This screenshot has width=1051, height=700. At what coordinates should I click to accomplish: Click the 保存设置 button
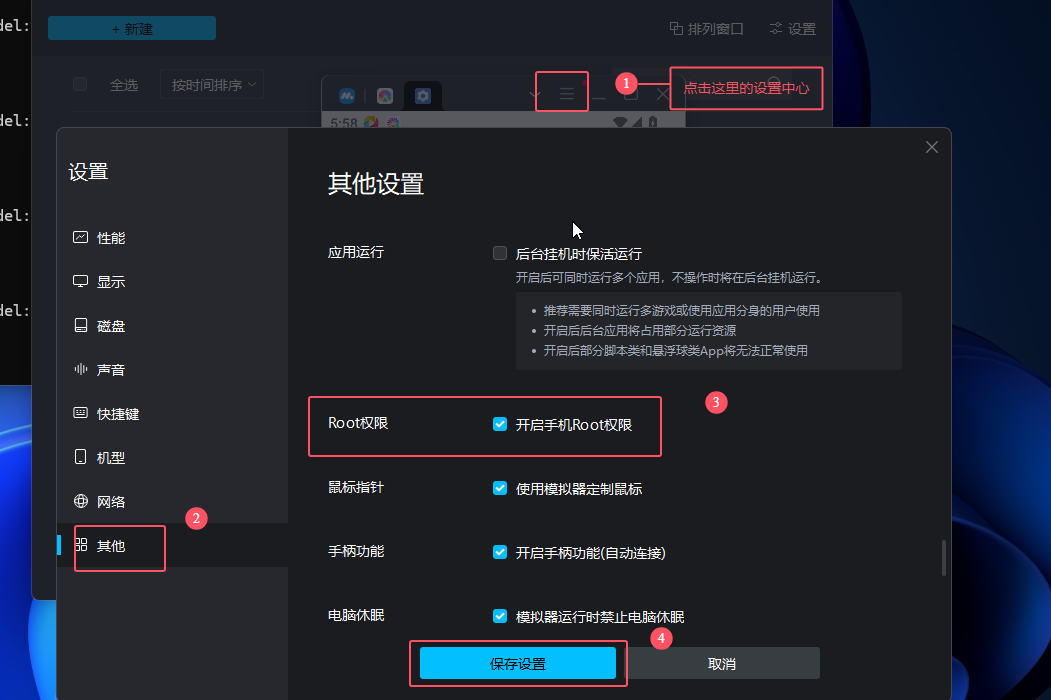tap(518, 663)
